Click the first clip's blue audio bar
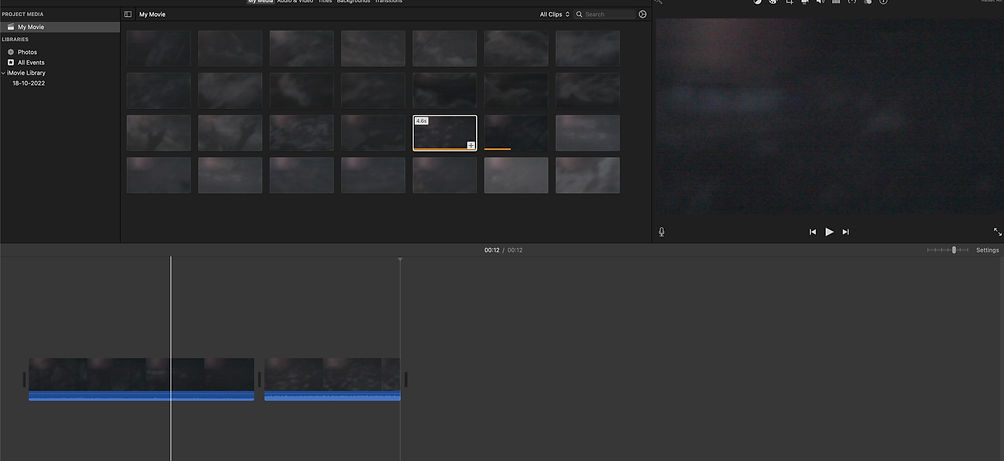This screenshot has height=461, width=1004. 142,396
